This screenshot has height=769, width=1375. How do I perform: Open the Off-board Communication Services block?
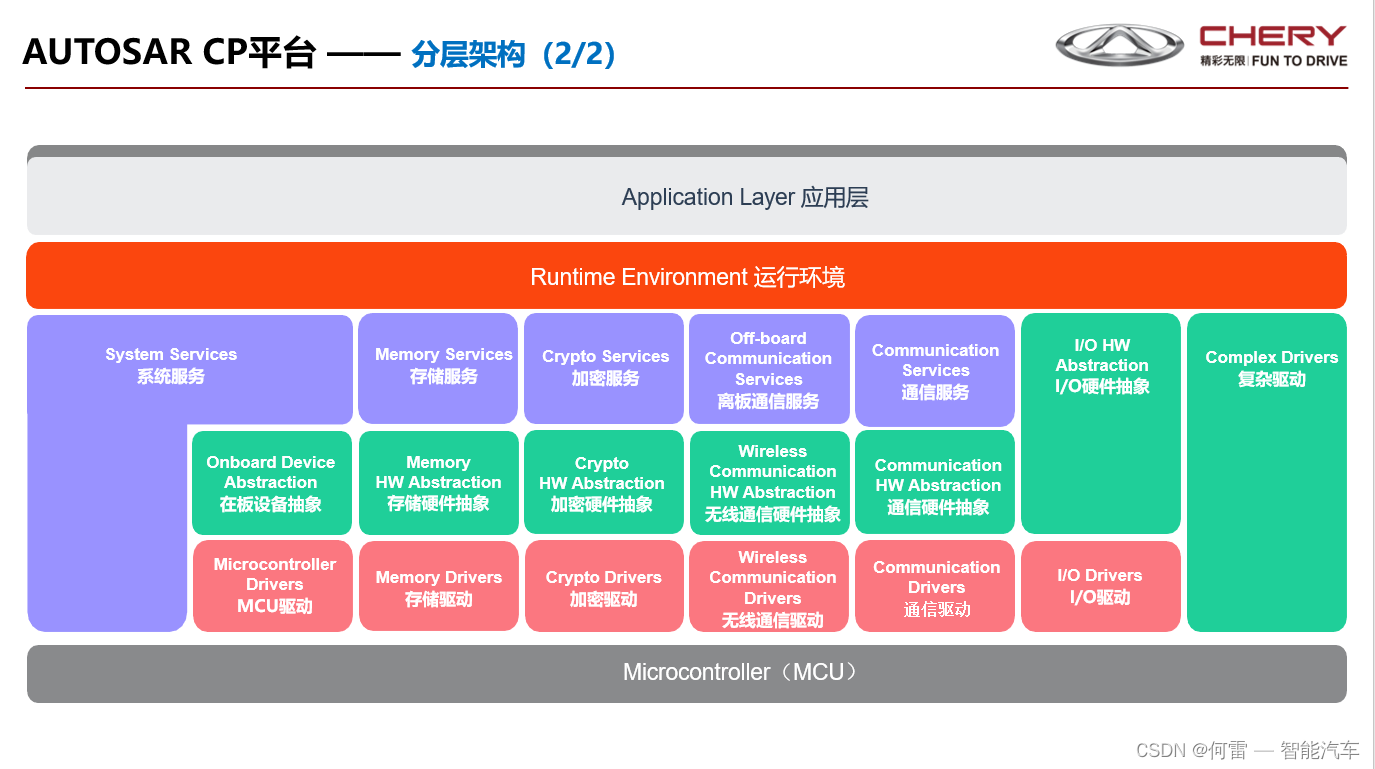click(768, 369)
